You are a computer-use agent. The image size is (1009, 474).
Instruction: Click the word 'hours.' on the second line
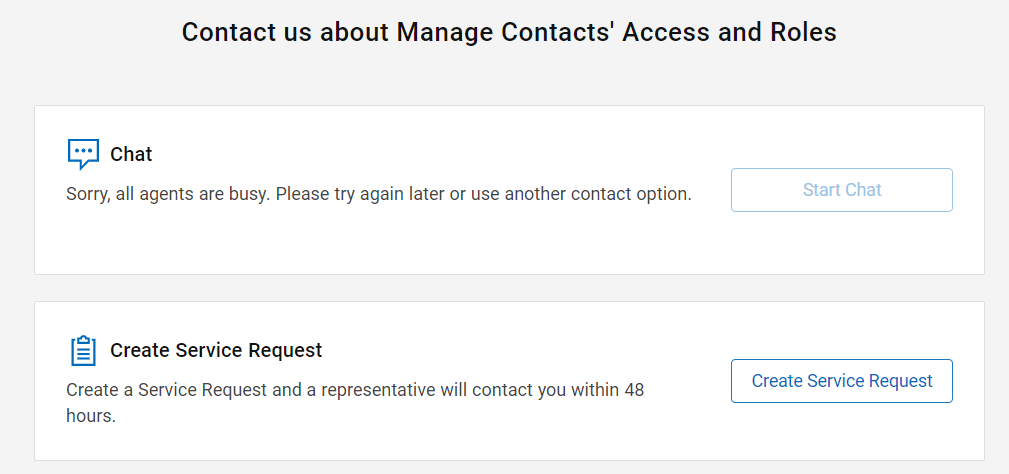pyautogui.click(x=91, y=415)
